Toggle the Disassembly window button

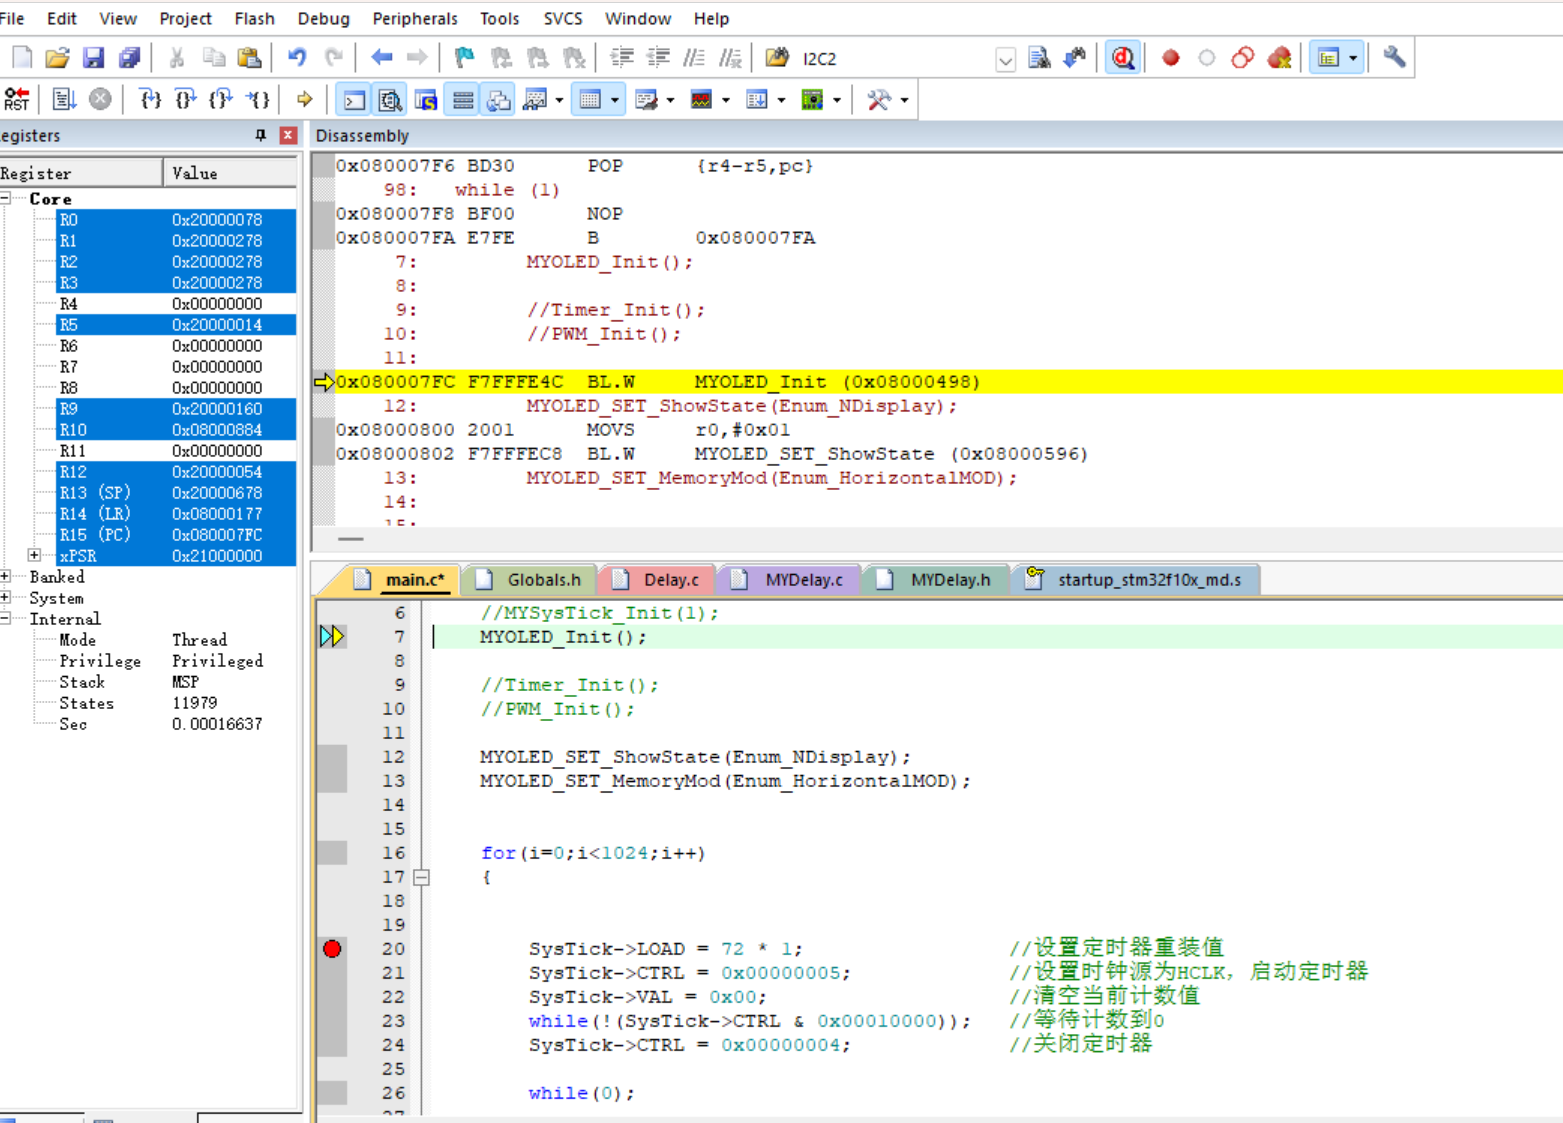(x=390, y=100)
